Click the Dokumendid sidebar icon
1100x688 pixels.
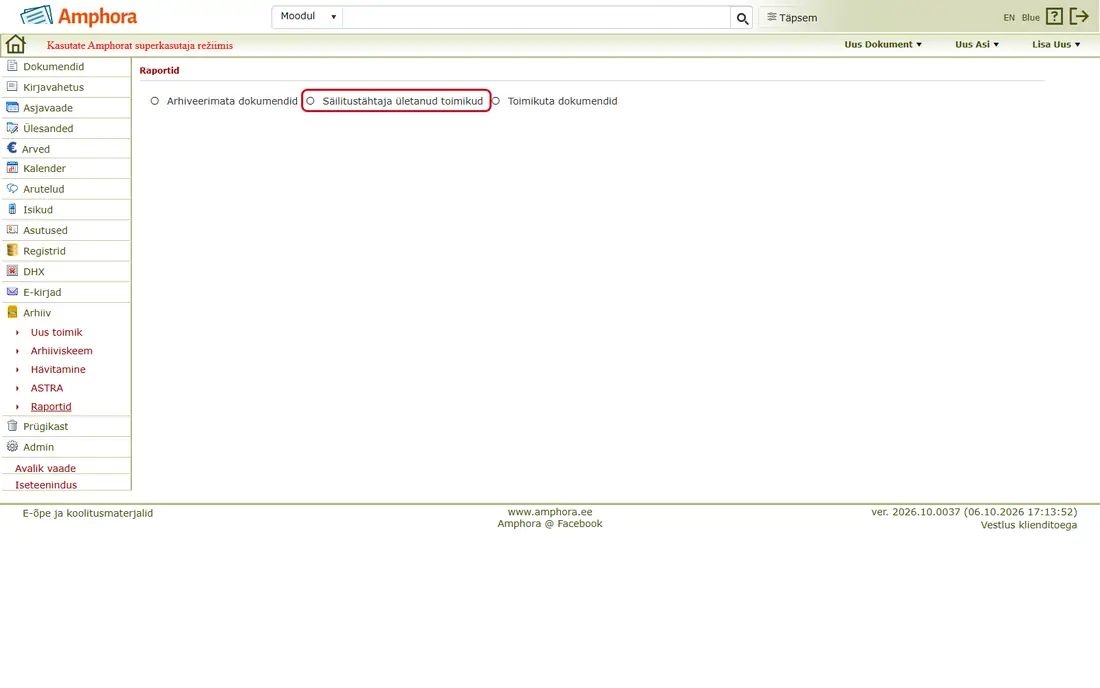click(12, 66)
